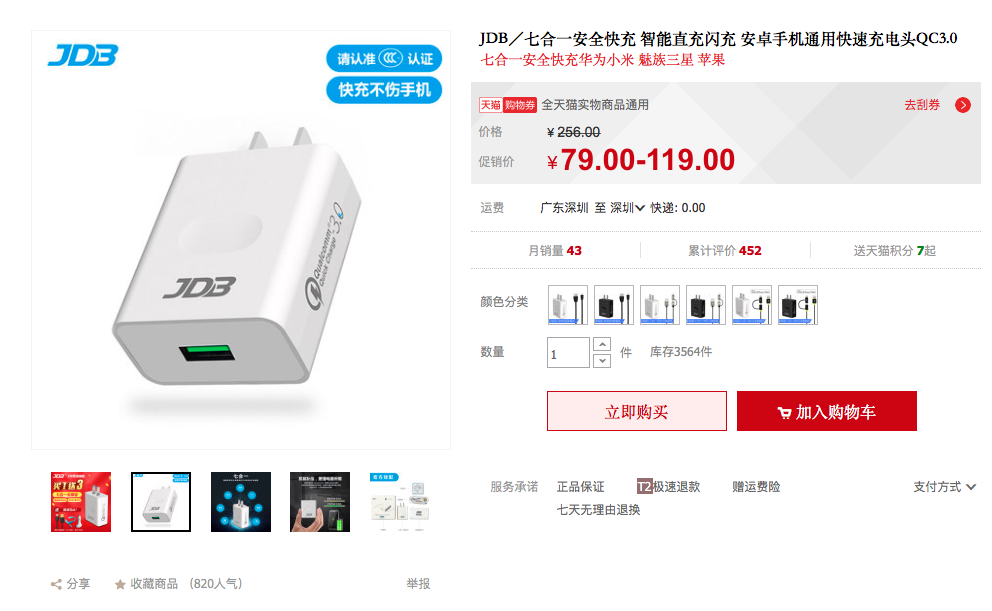Click the cart icon in 加入购物车 button
This screenshot has width=992, height=611.
tap(784, 413)
